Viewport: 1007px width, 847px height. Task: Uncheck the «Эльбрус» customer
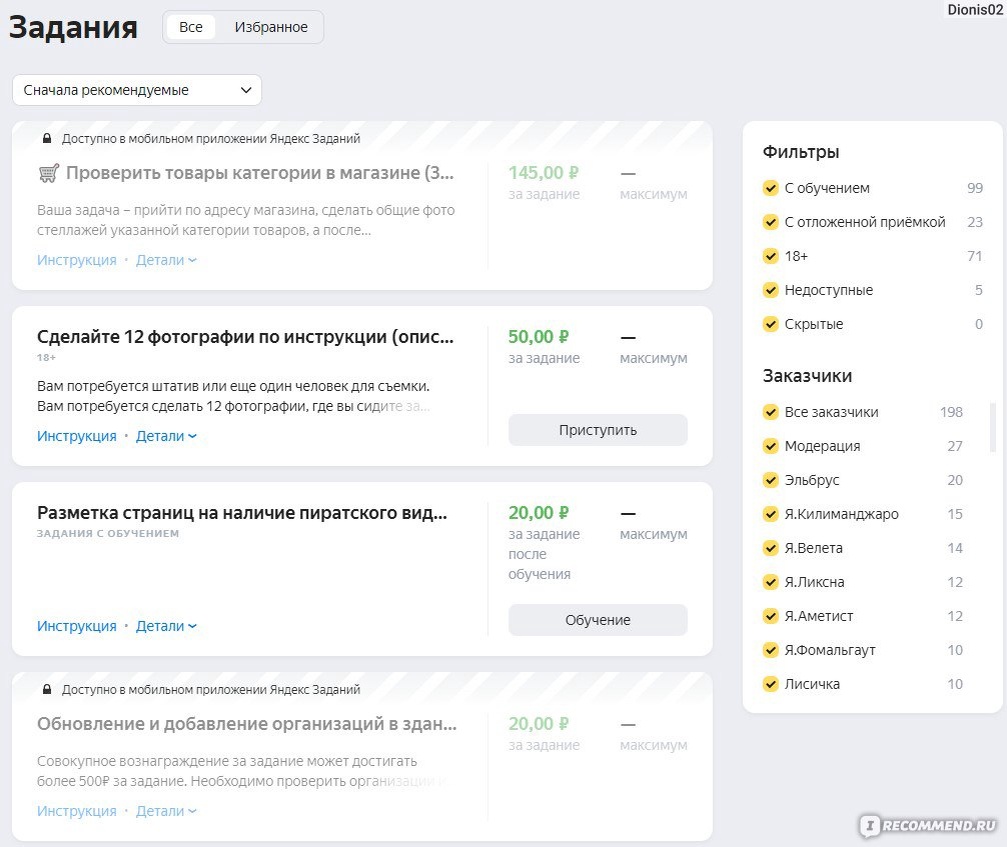[771, 479]
